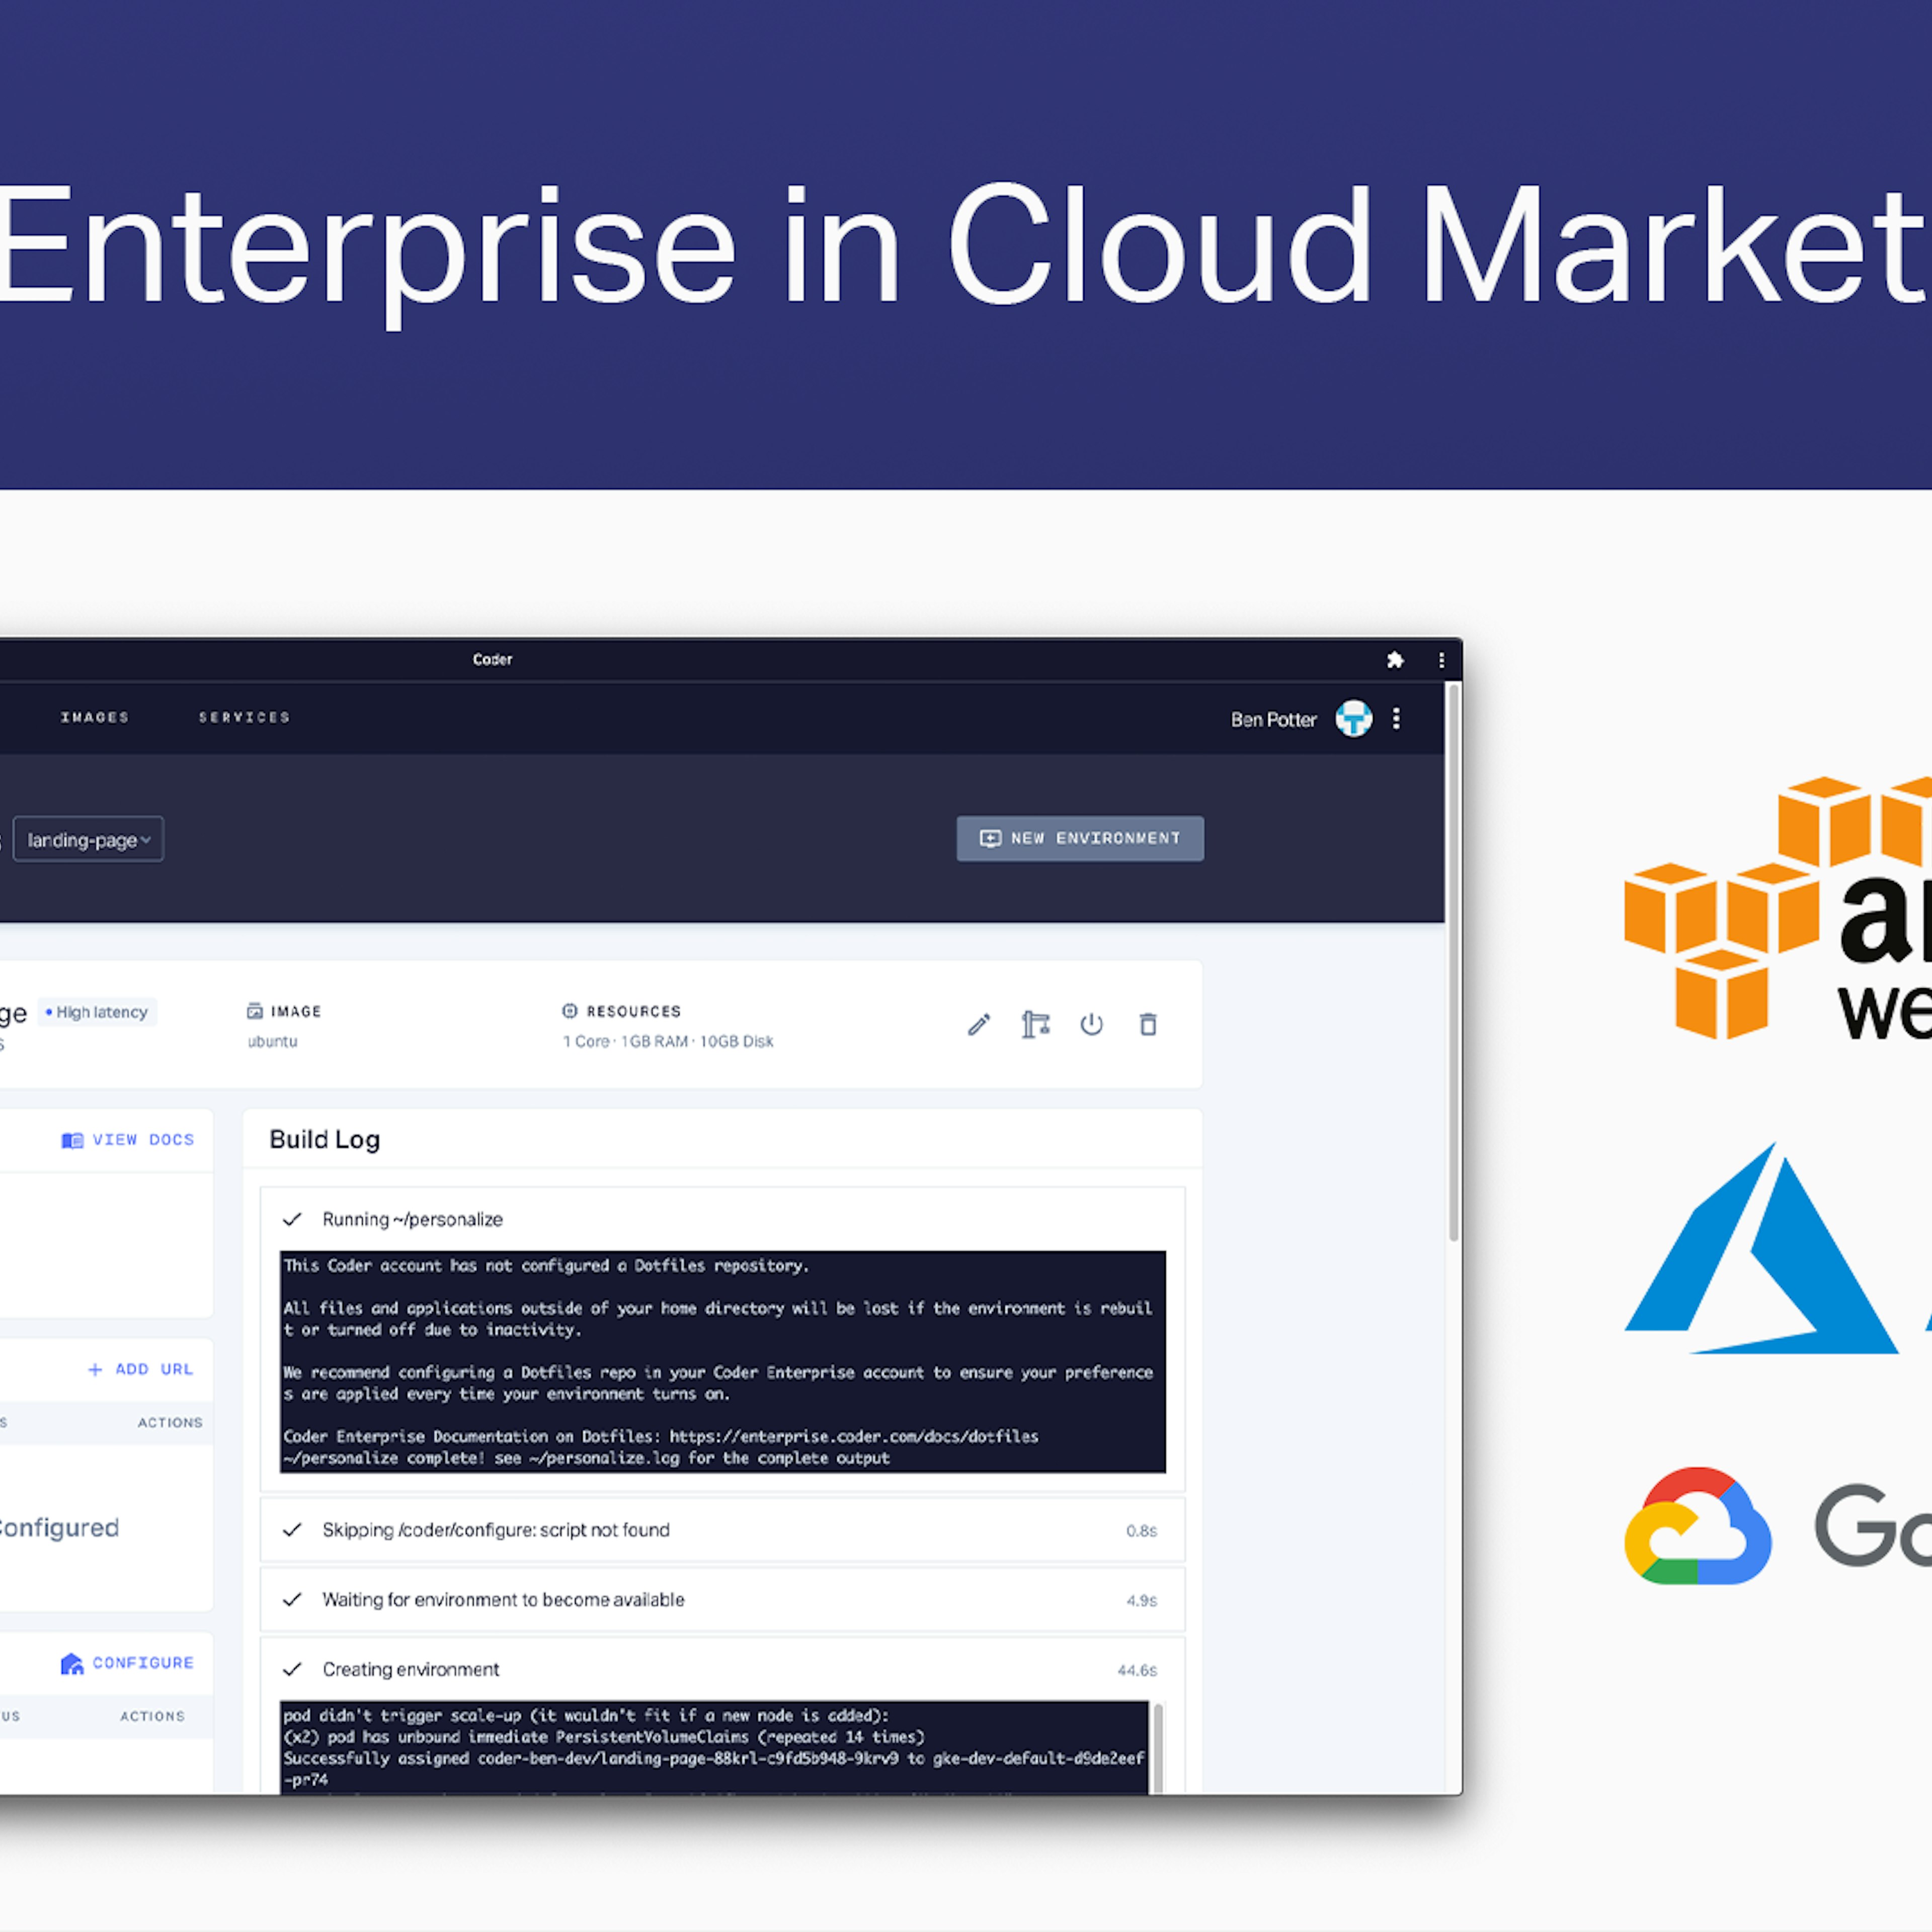
Task: Click the "Build Log" heading
Action: point(325,1140)
